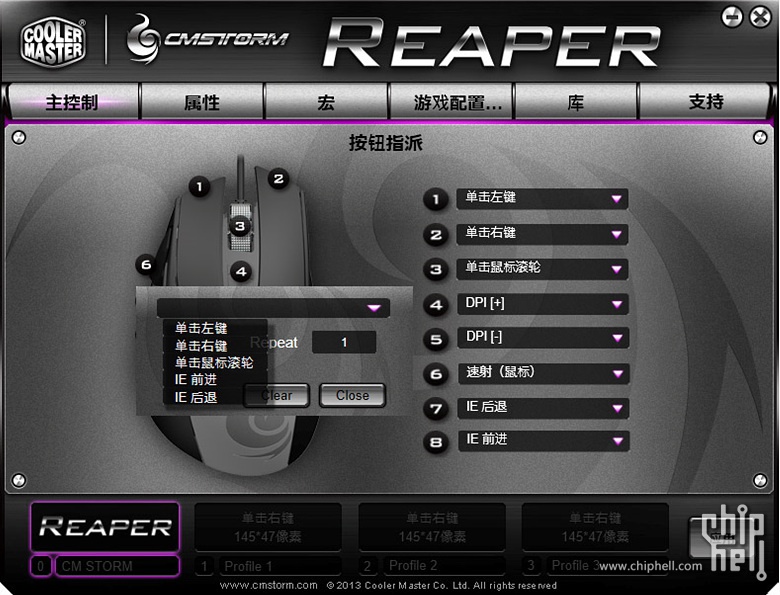
Task: Choose IE 后退 from the popup list
Action: pyautogui.click(x=215, y=397)
